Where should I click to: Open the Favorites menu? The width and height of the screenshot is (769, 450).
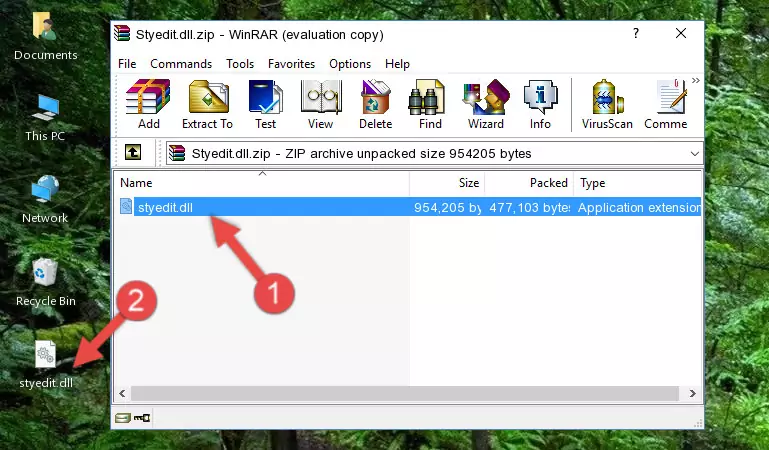click(x=291, y=64)
